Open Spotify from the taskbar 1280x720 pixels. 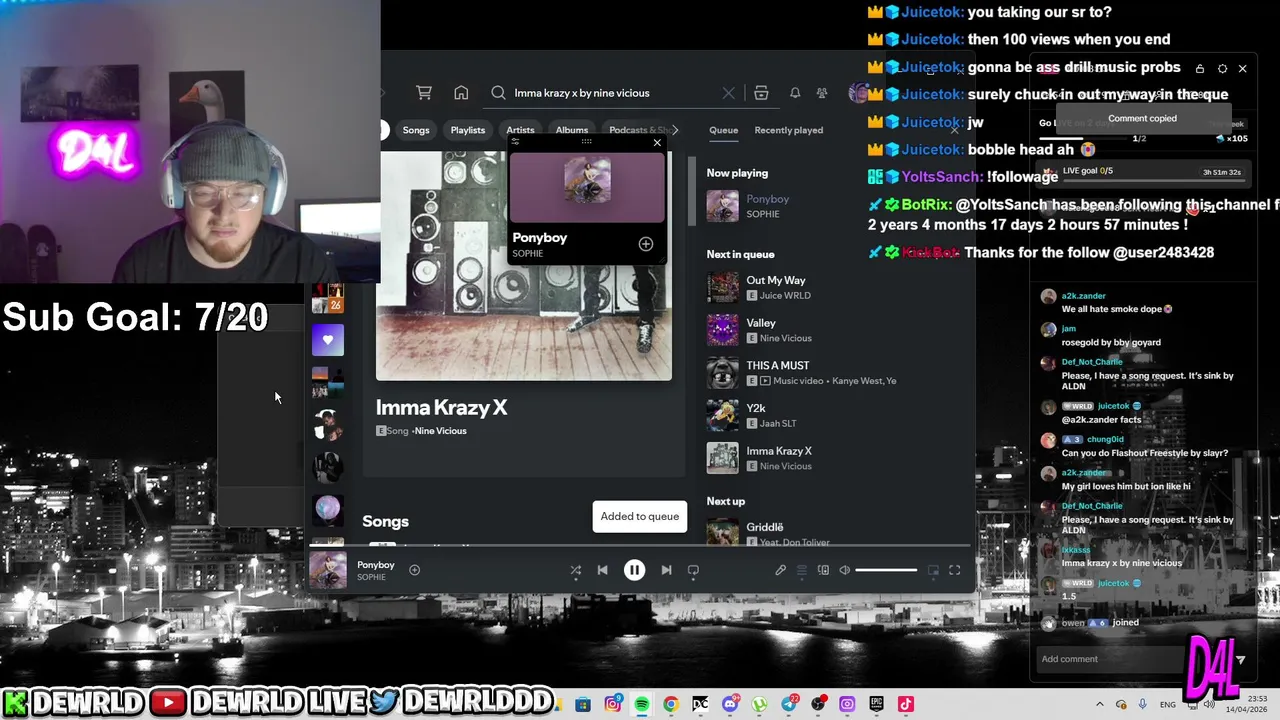(x=642, y=704)
